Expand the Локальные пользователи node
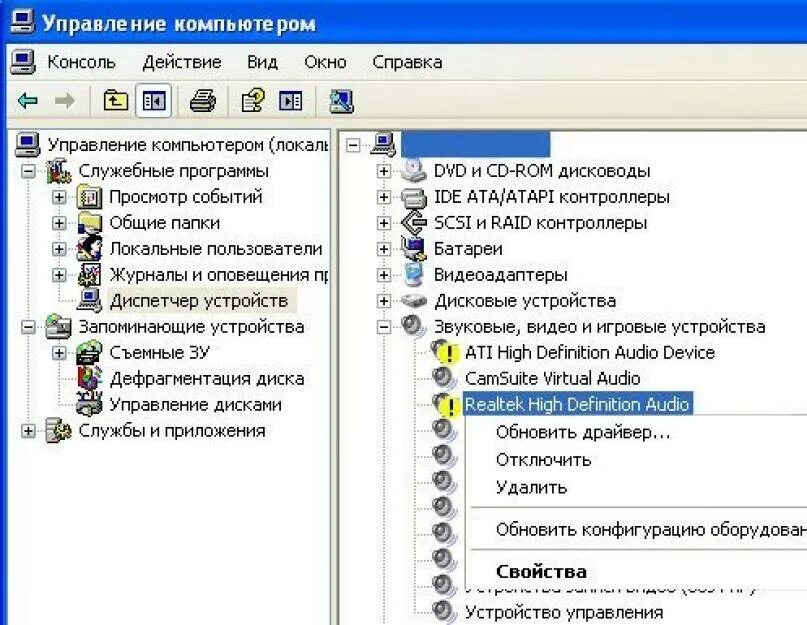This screenshot has width=807, height=625. (59, 249)
